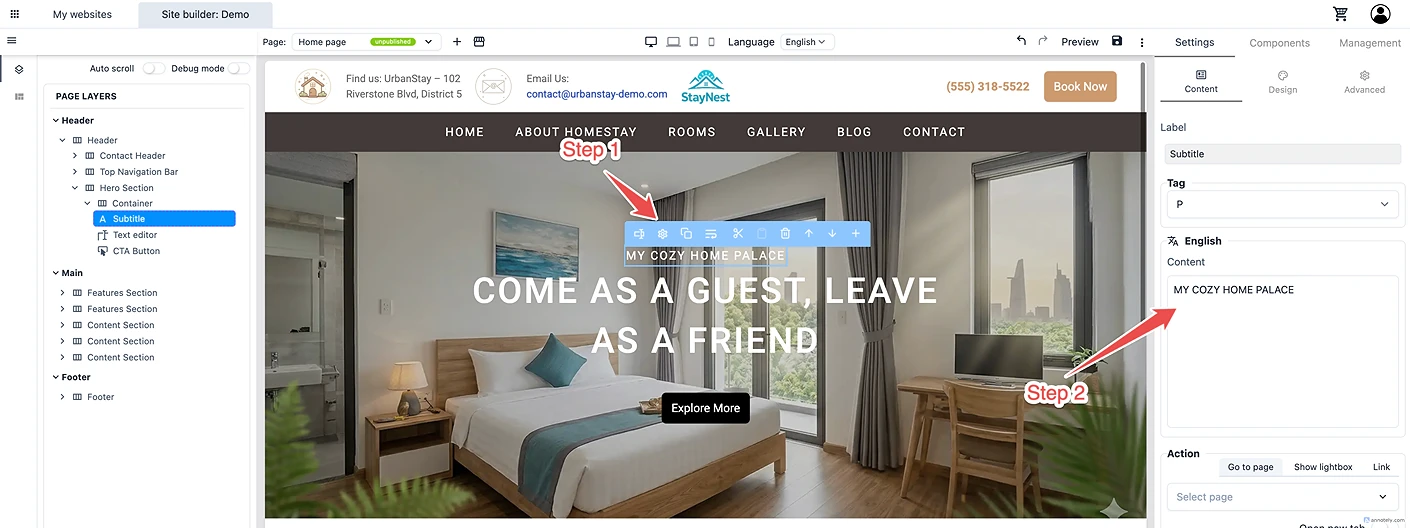1410x528 pixels.
Task: Open the Language dropdown set to English
Action: pos(806,42)
